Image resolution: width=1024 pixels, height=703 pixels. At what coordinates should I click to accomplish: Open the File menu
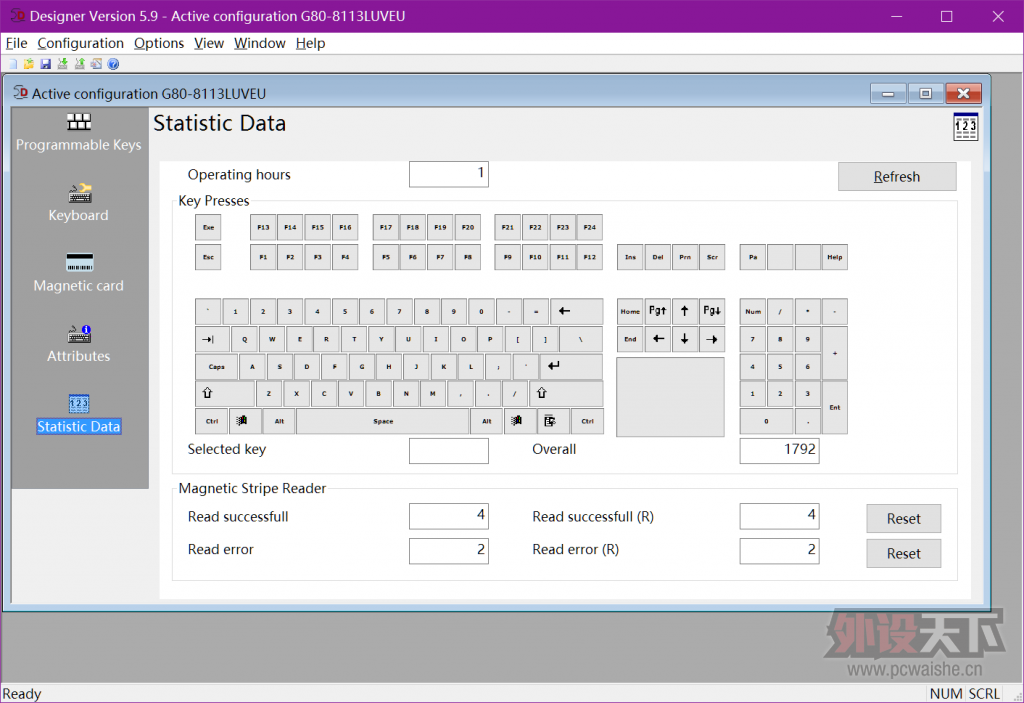coord(16,43)
